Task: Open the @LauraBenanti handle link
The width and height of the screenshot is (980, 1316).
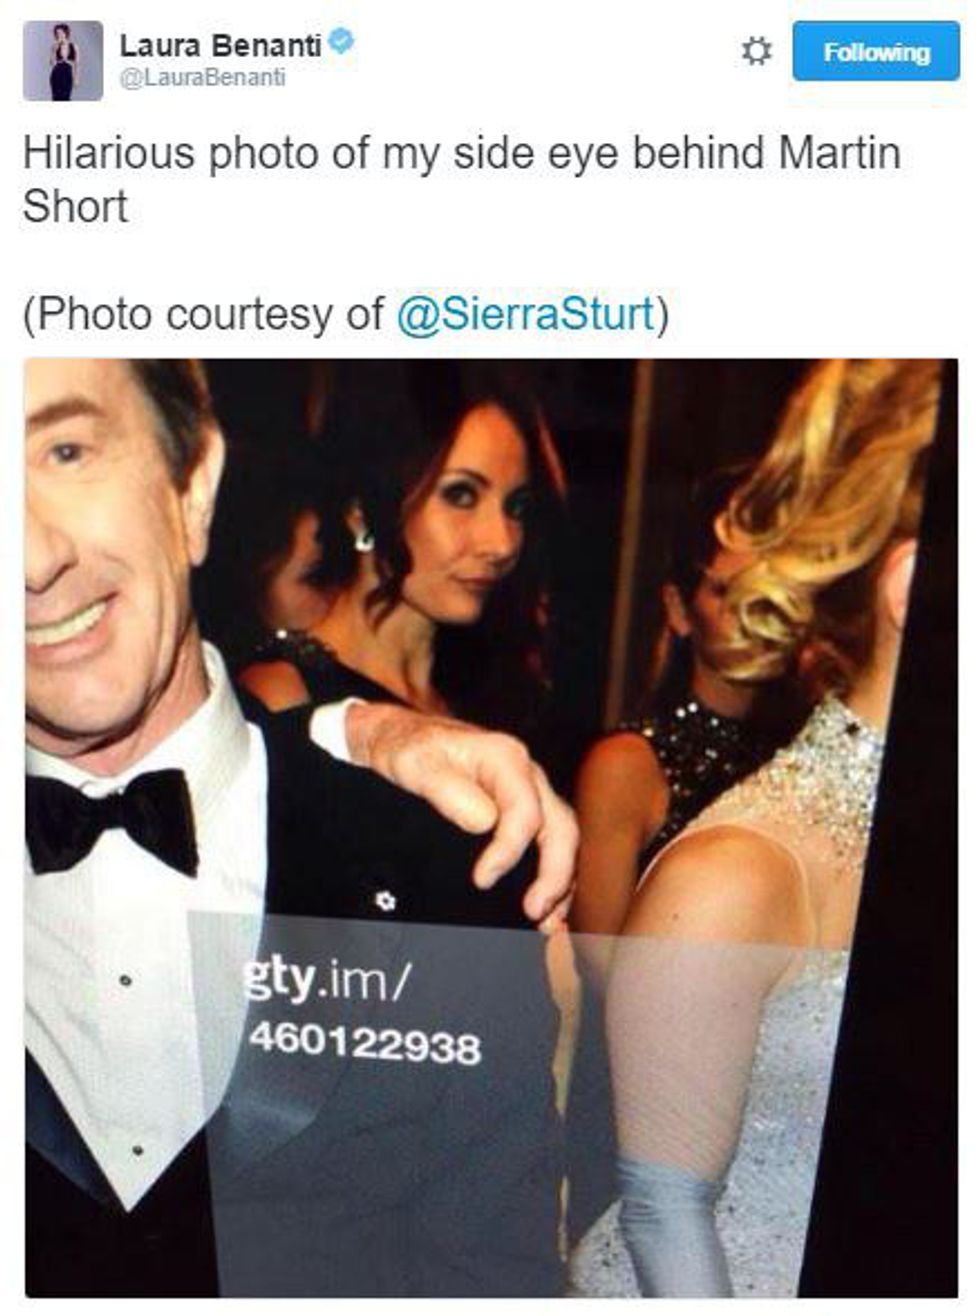Action: pyautogui.click(x=202, y=78)
